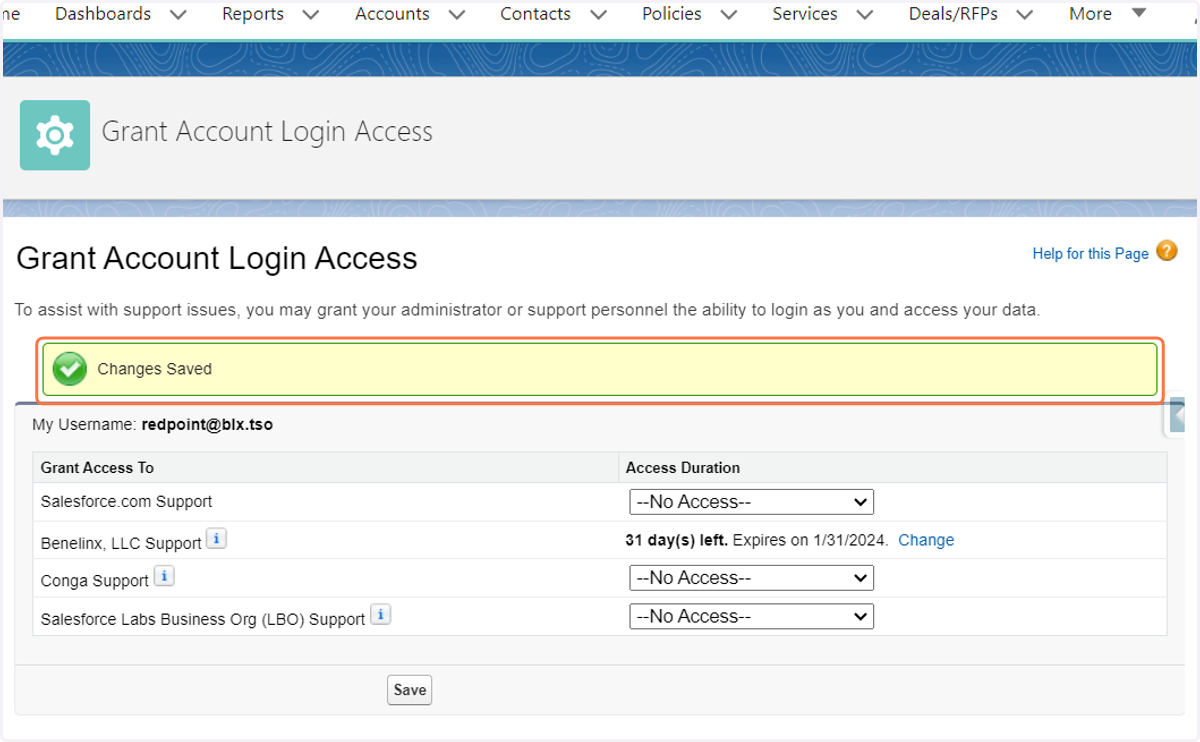1200x742 pixels.
Task: Open the Dashboards tab
Action: pyautogui.click(x=103, y=14)
